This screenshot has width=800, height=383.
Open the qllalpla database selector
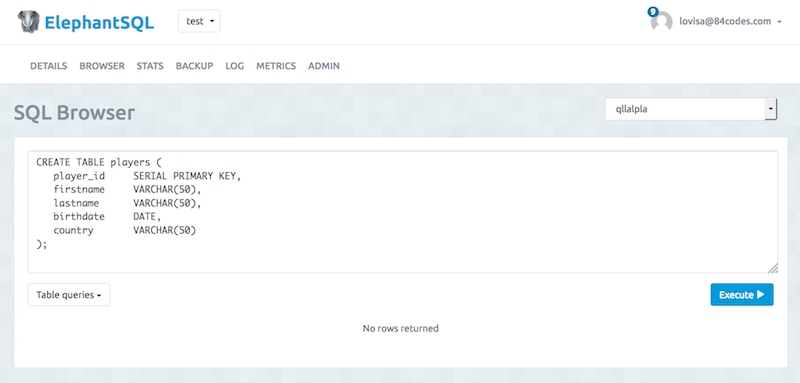[x=691, y=109]
